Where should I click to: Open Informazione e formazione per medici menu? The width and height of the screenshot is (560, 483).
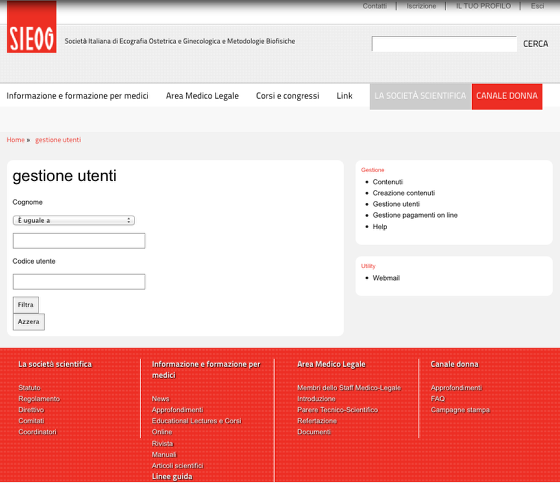[x=77, y=96]
